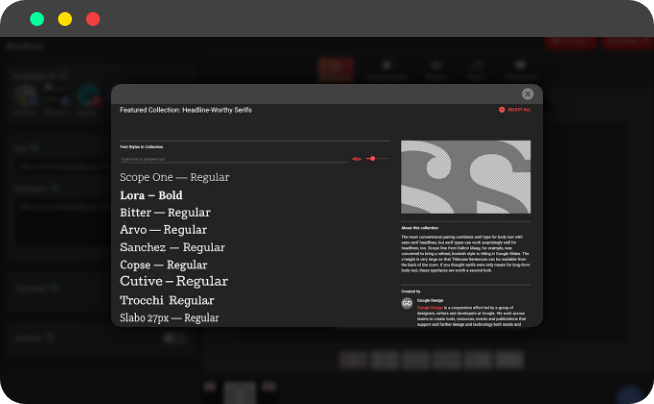This screenshot has width=654, height=404.
Task: Select the Lora — Bold font style
Action: click(x=151, y=195)
